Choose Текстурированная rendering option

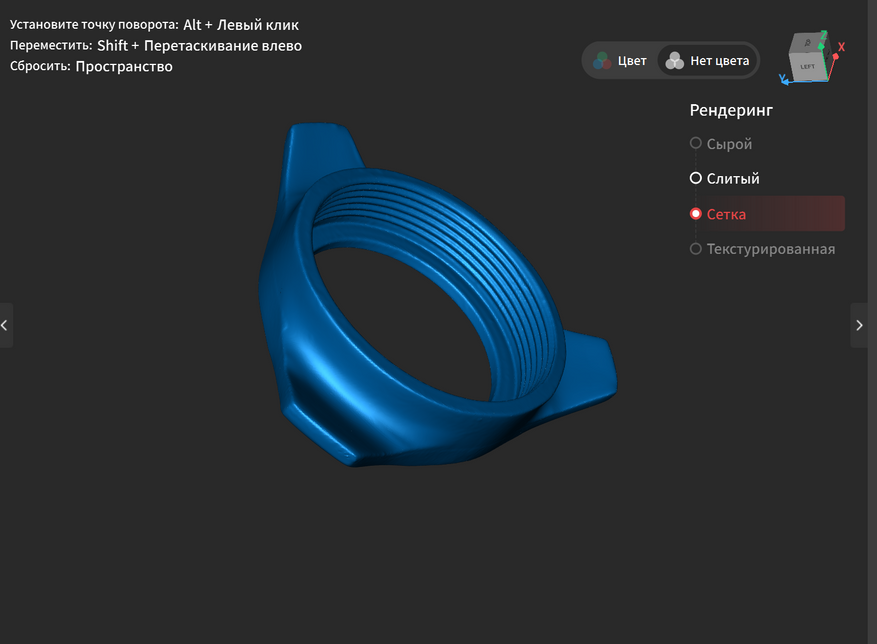pos(762,249)
